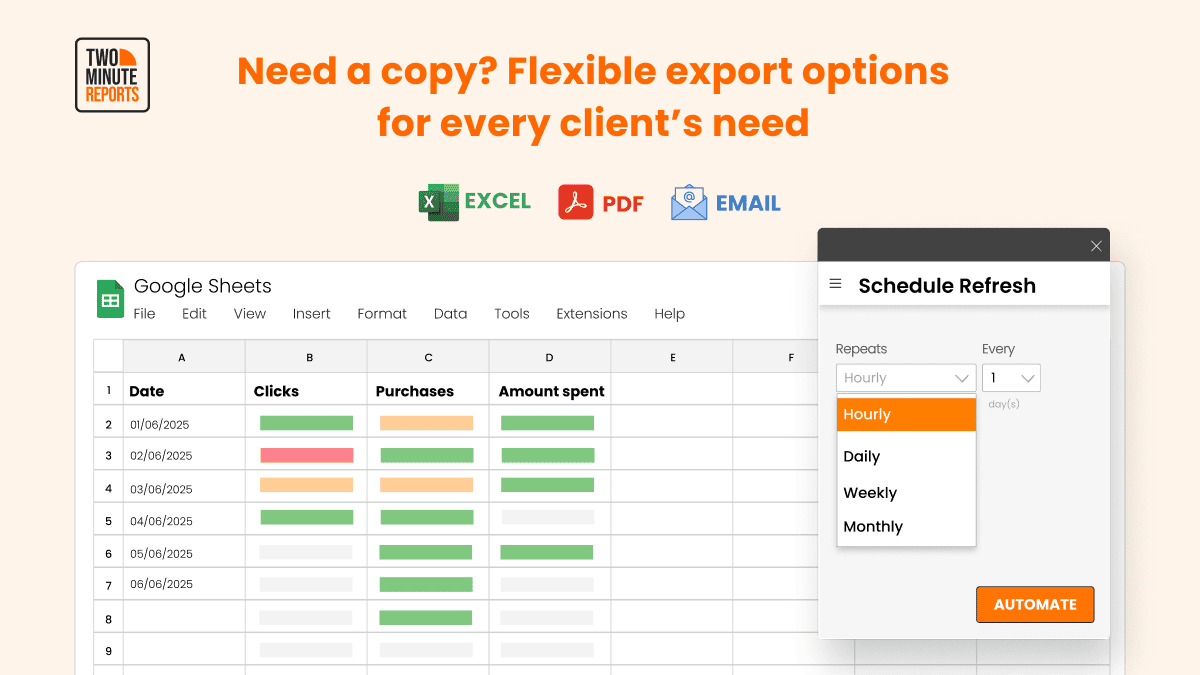Select Hourly in the Repeats list
1200x675 pixels.
pyautogui.click(x=906, y=414)
